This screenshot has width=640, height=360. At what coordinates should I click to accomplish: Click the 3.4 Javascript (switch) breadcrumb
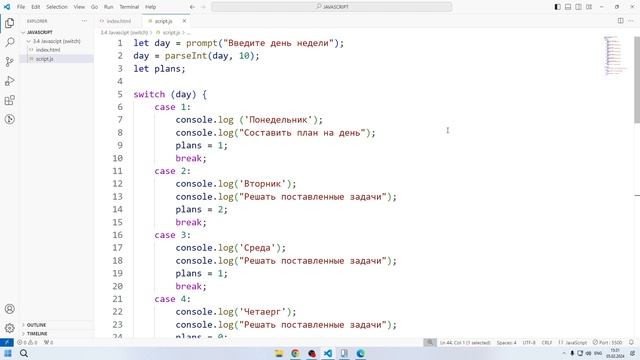point(124,32)
